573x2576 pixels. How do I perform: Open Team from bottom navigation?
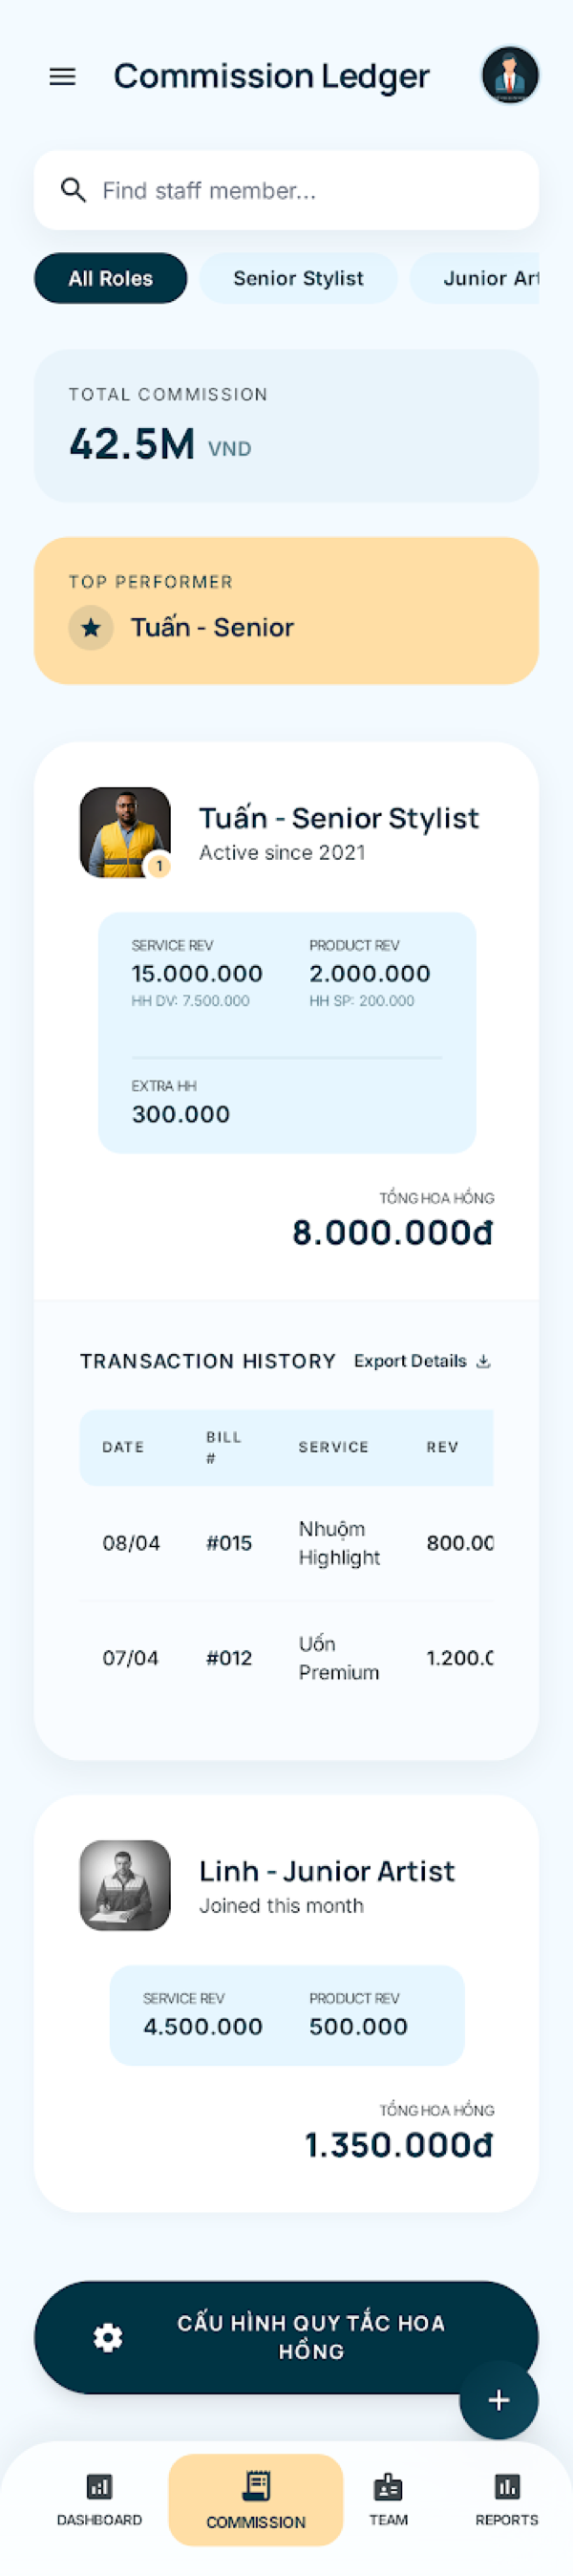(x=388, y=2498)
